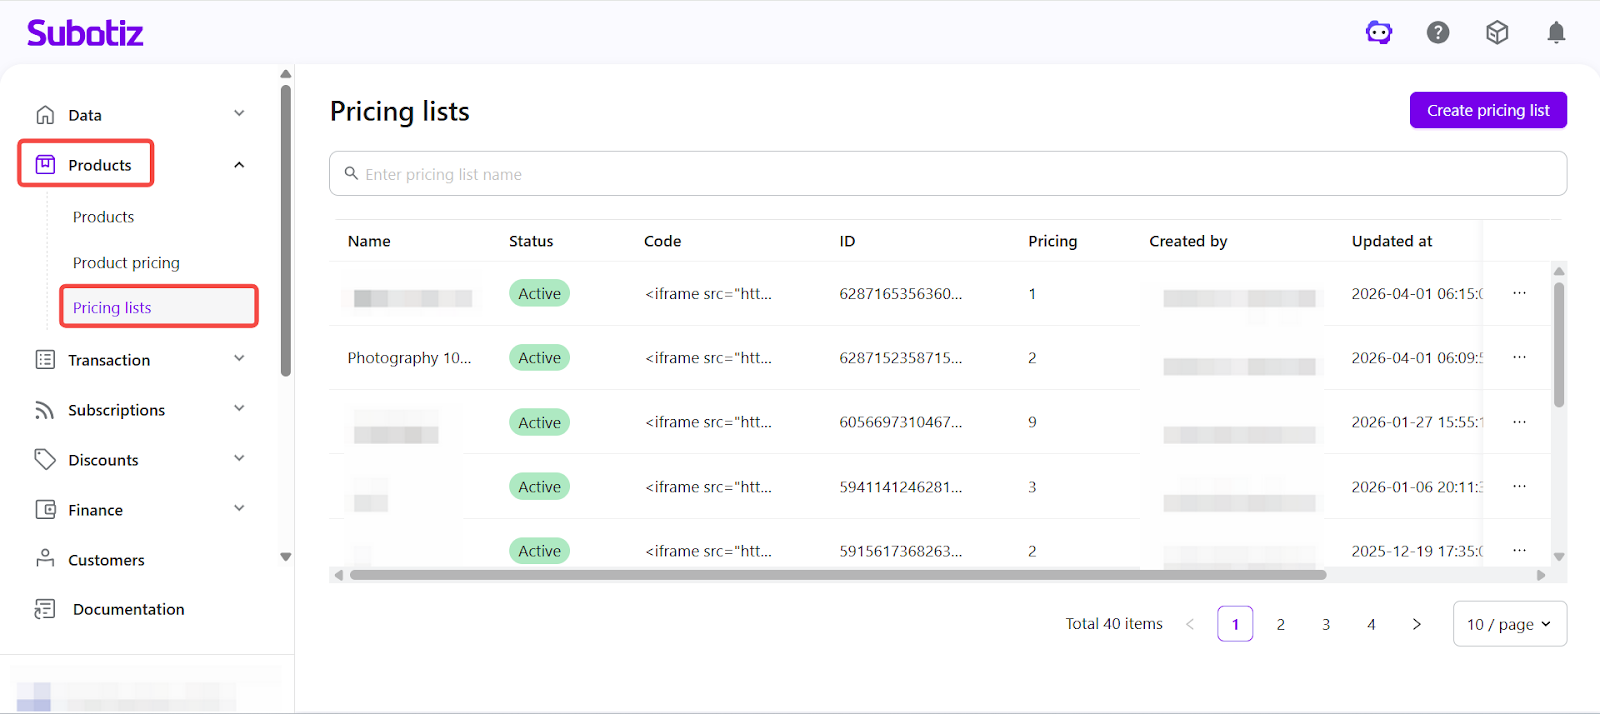
Task: Go to page 3 of results
Action: pos(1326,624)
